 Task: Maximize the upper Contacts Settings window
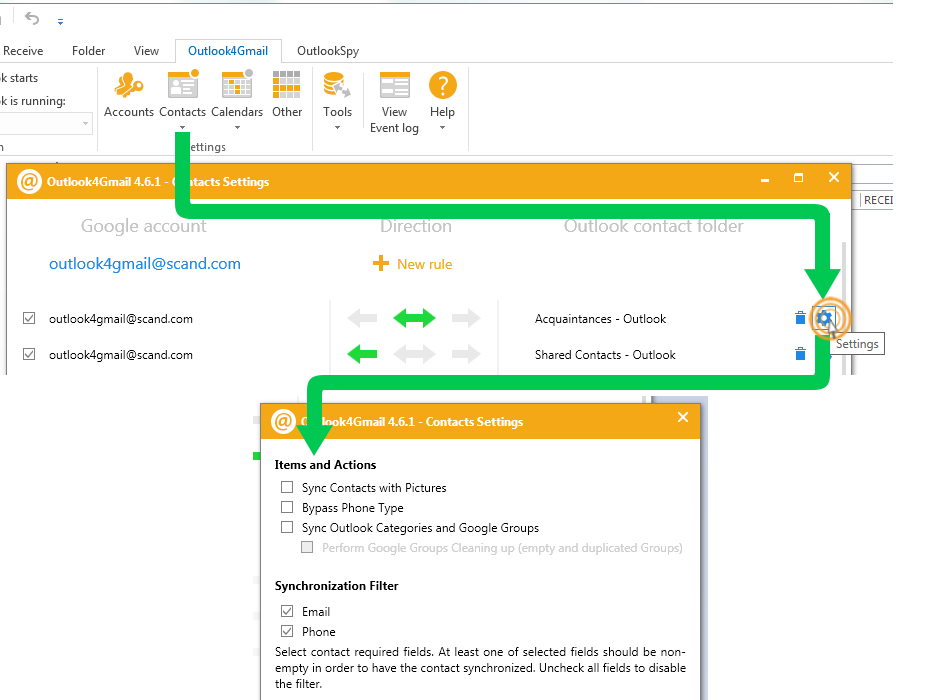coord(798,178)
